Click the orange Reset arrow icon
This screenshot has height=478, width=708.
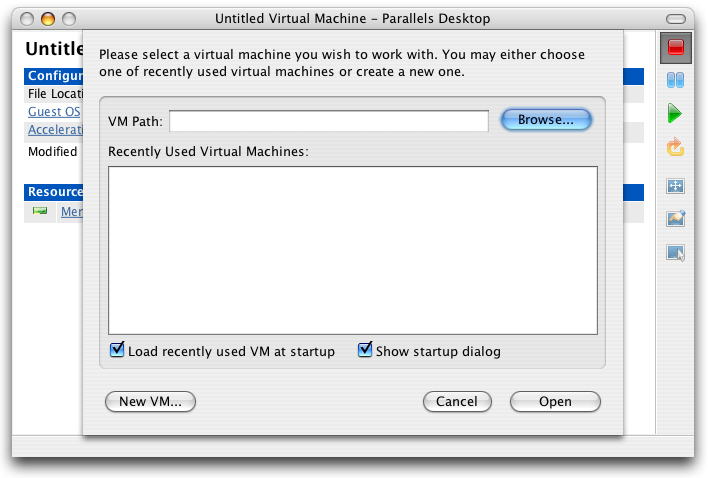pos(675,147)
